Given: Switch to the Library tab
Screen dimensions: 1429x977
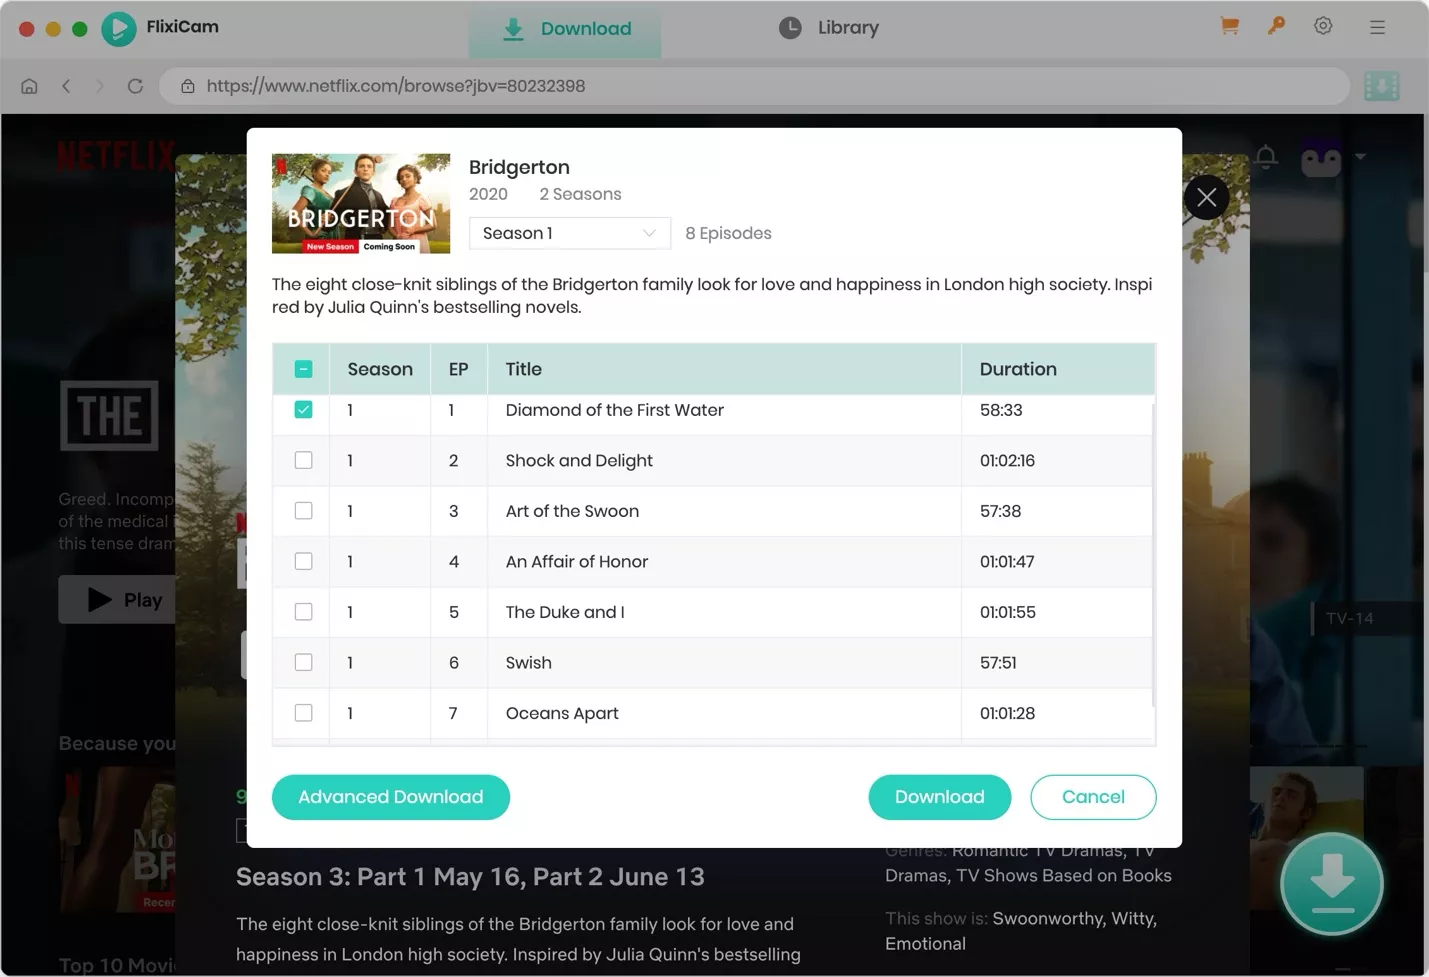Looking at the screenshot, I should point(829,28).
